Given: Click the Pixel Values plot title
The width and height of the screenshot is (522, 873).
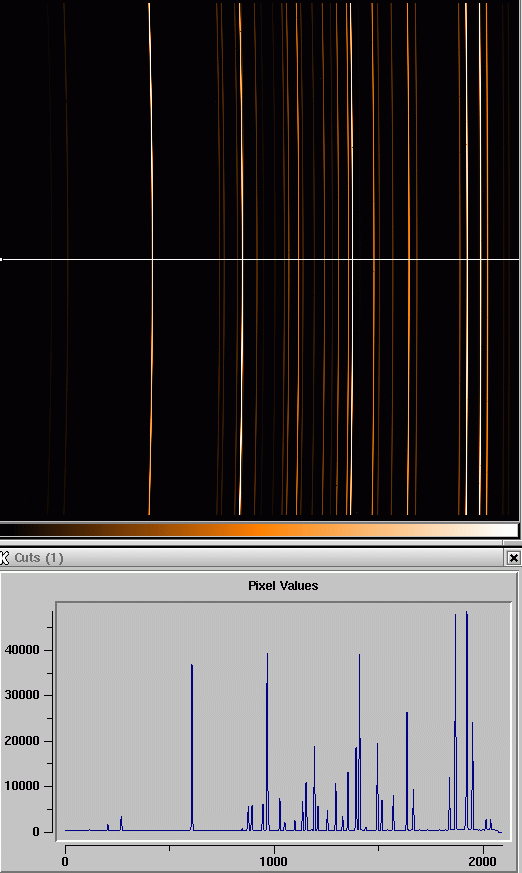Looking at the screenshot, I should (283, 586).
